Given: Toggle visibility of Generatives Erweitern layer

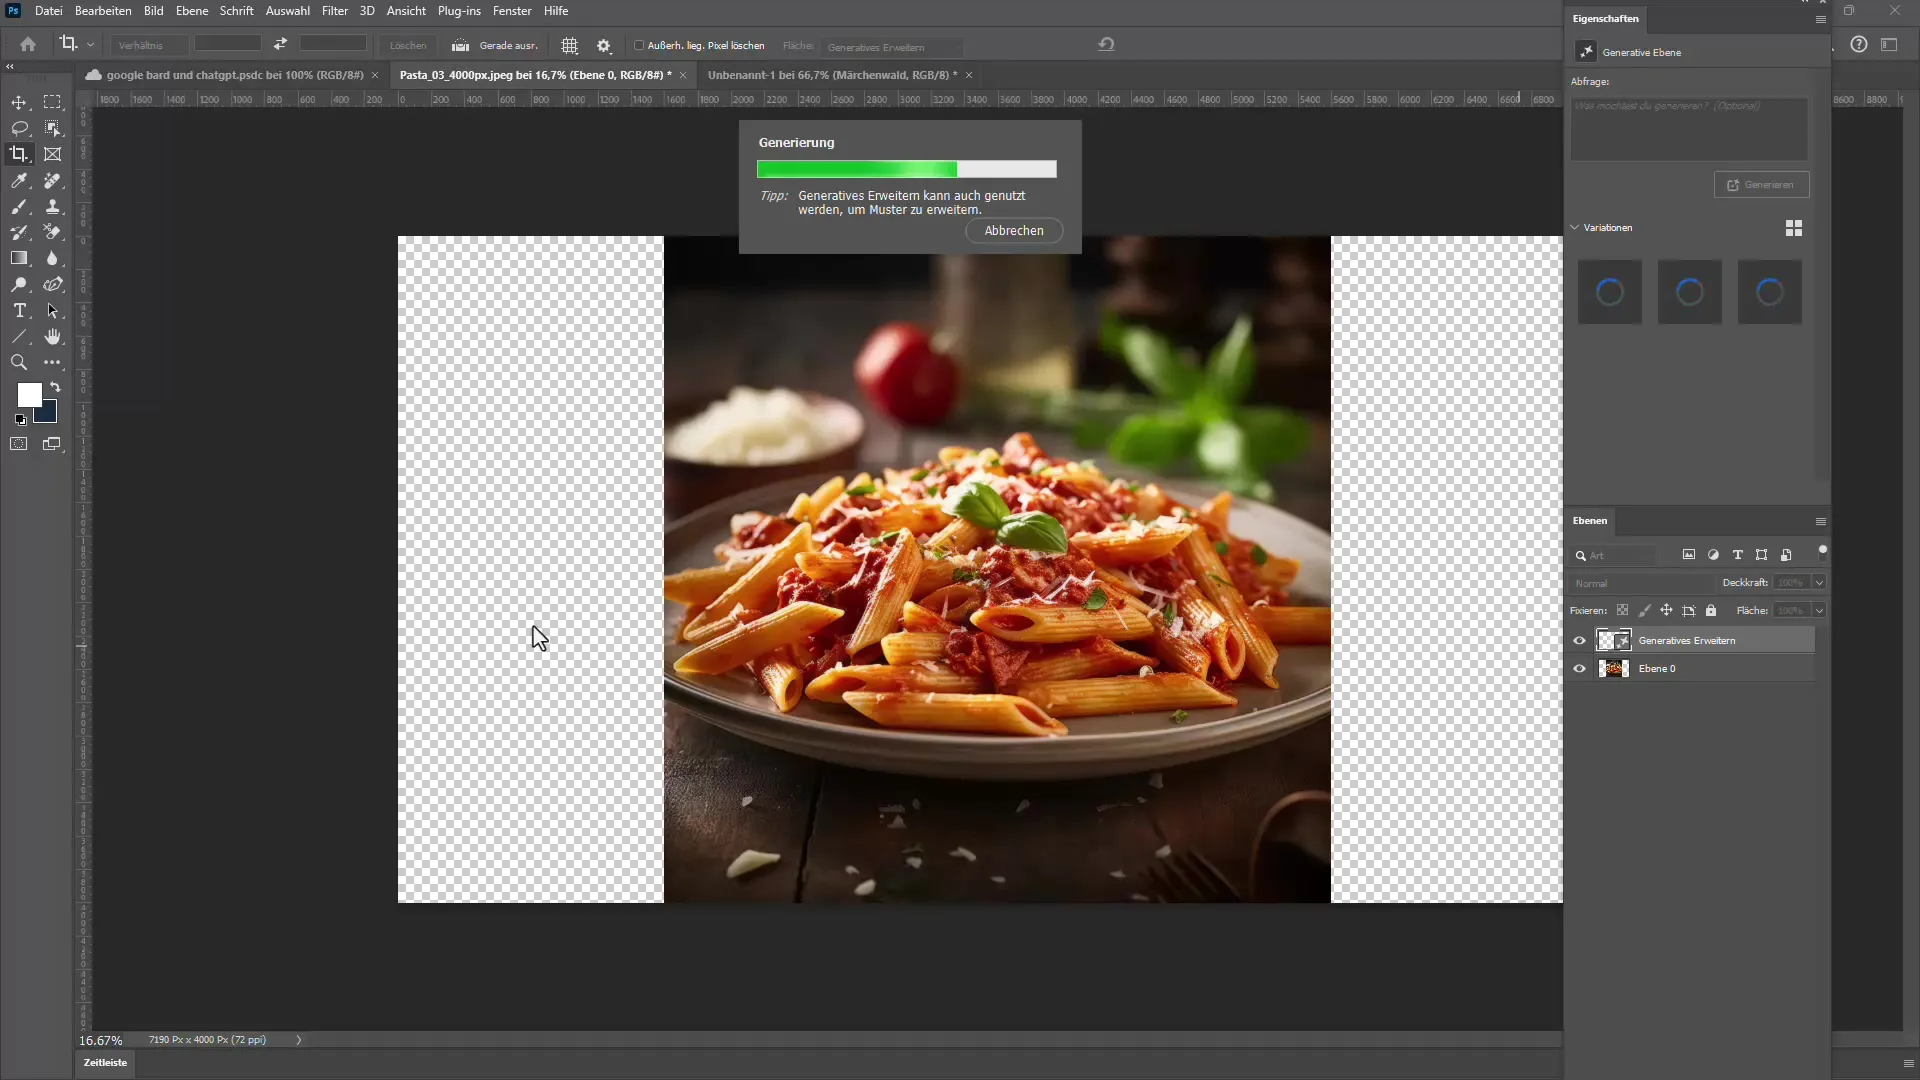Looking at the screenshot, I should 1578,640.
